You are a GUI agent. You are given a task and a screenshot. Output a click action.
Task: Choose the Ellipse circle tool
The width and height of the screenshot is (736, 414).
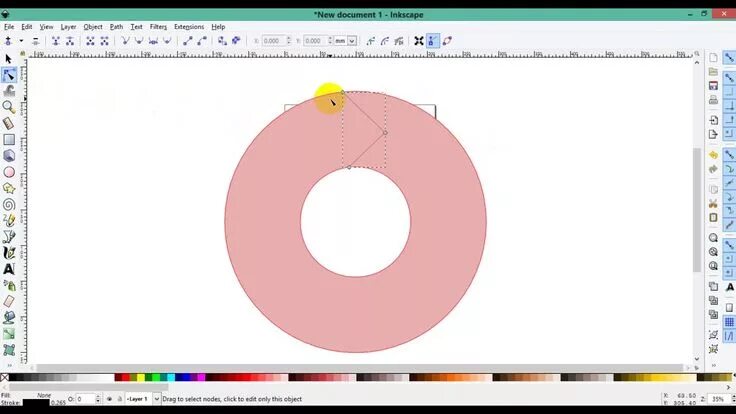pos(9,172)
